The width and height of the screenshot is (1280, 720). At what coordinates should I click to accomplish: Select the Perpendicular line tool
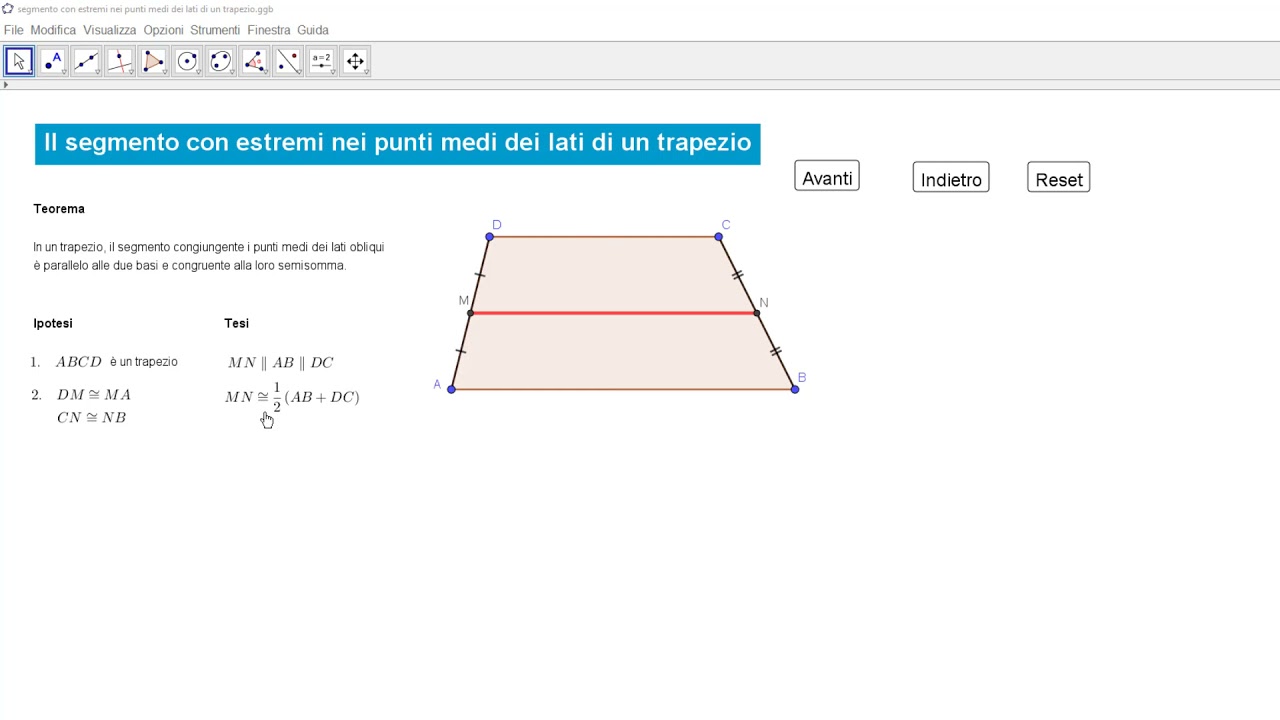(120, 61)
